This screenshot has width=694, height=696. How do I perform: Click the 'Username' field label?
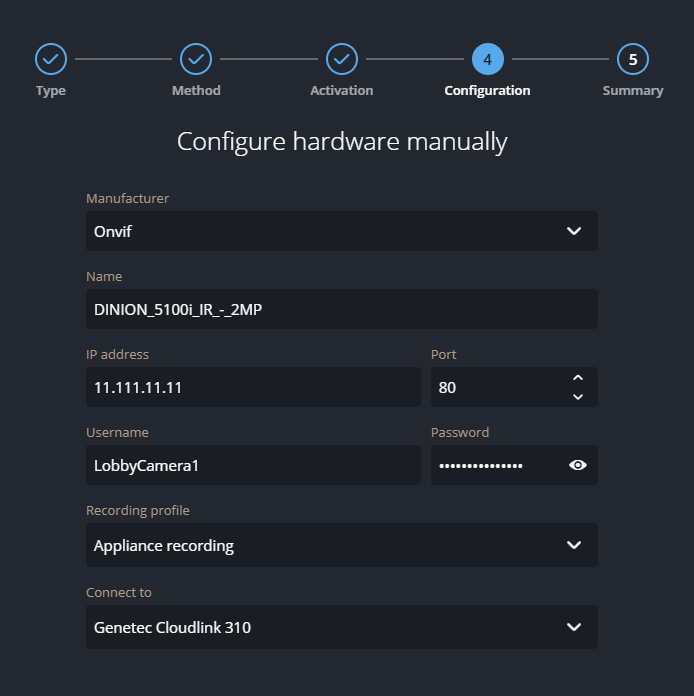click(117, 433)
